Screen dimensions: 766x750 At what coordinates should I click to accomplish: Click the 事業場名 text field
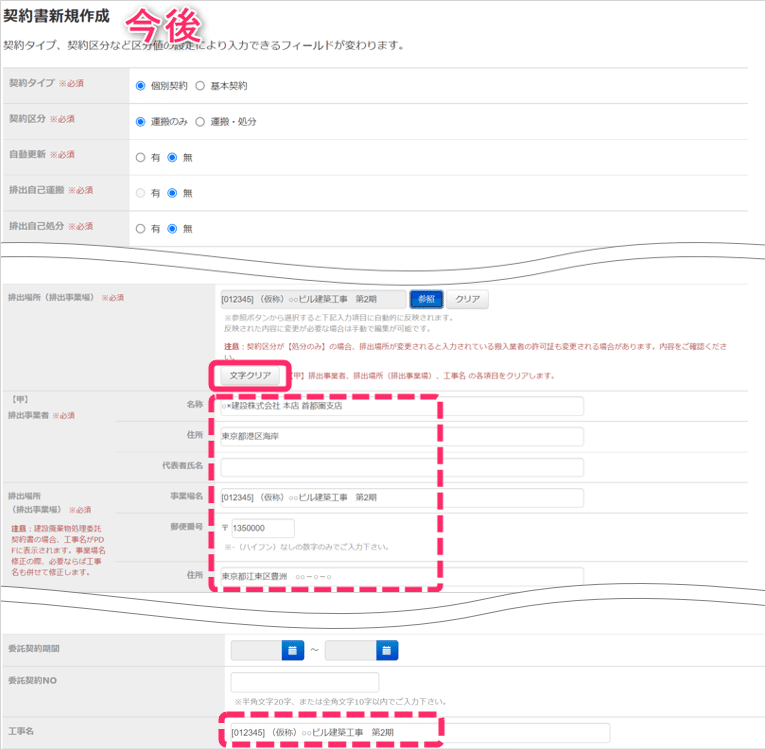point(401,498)
